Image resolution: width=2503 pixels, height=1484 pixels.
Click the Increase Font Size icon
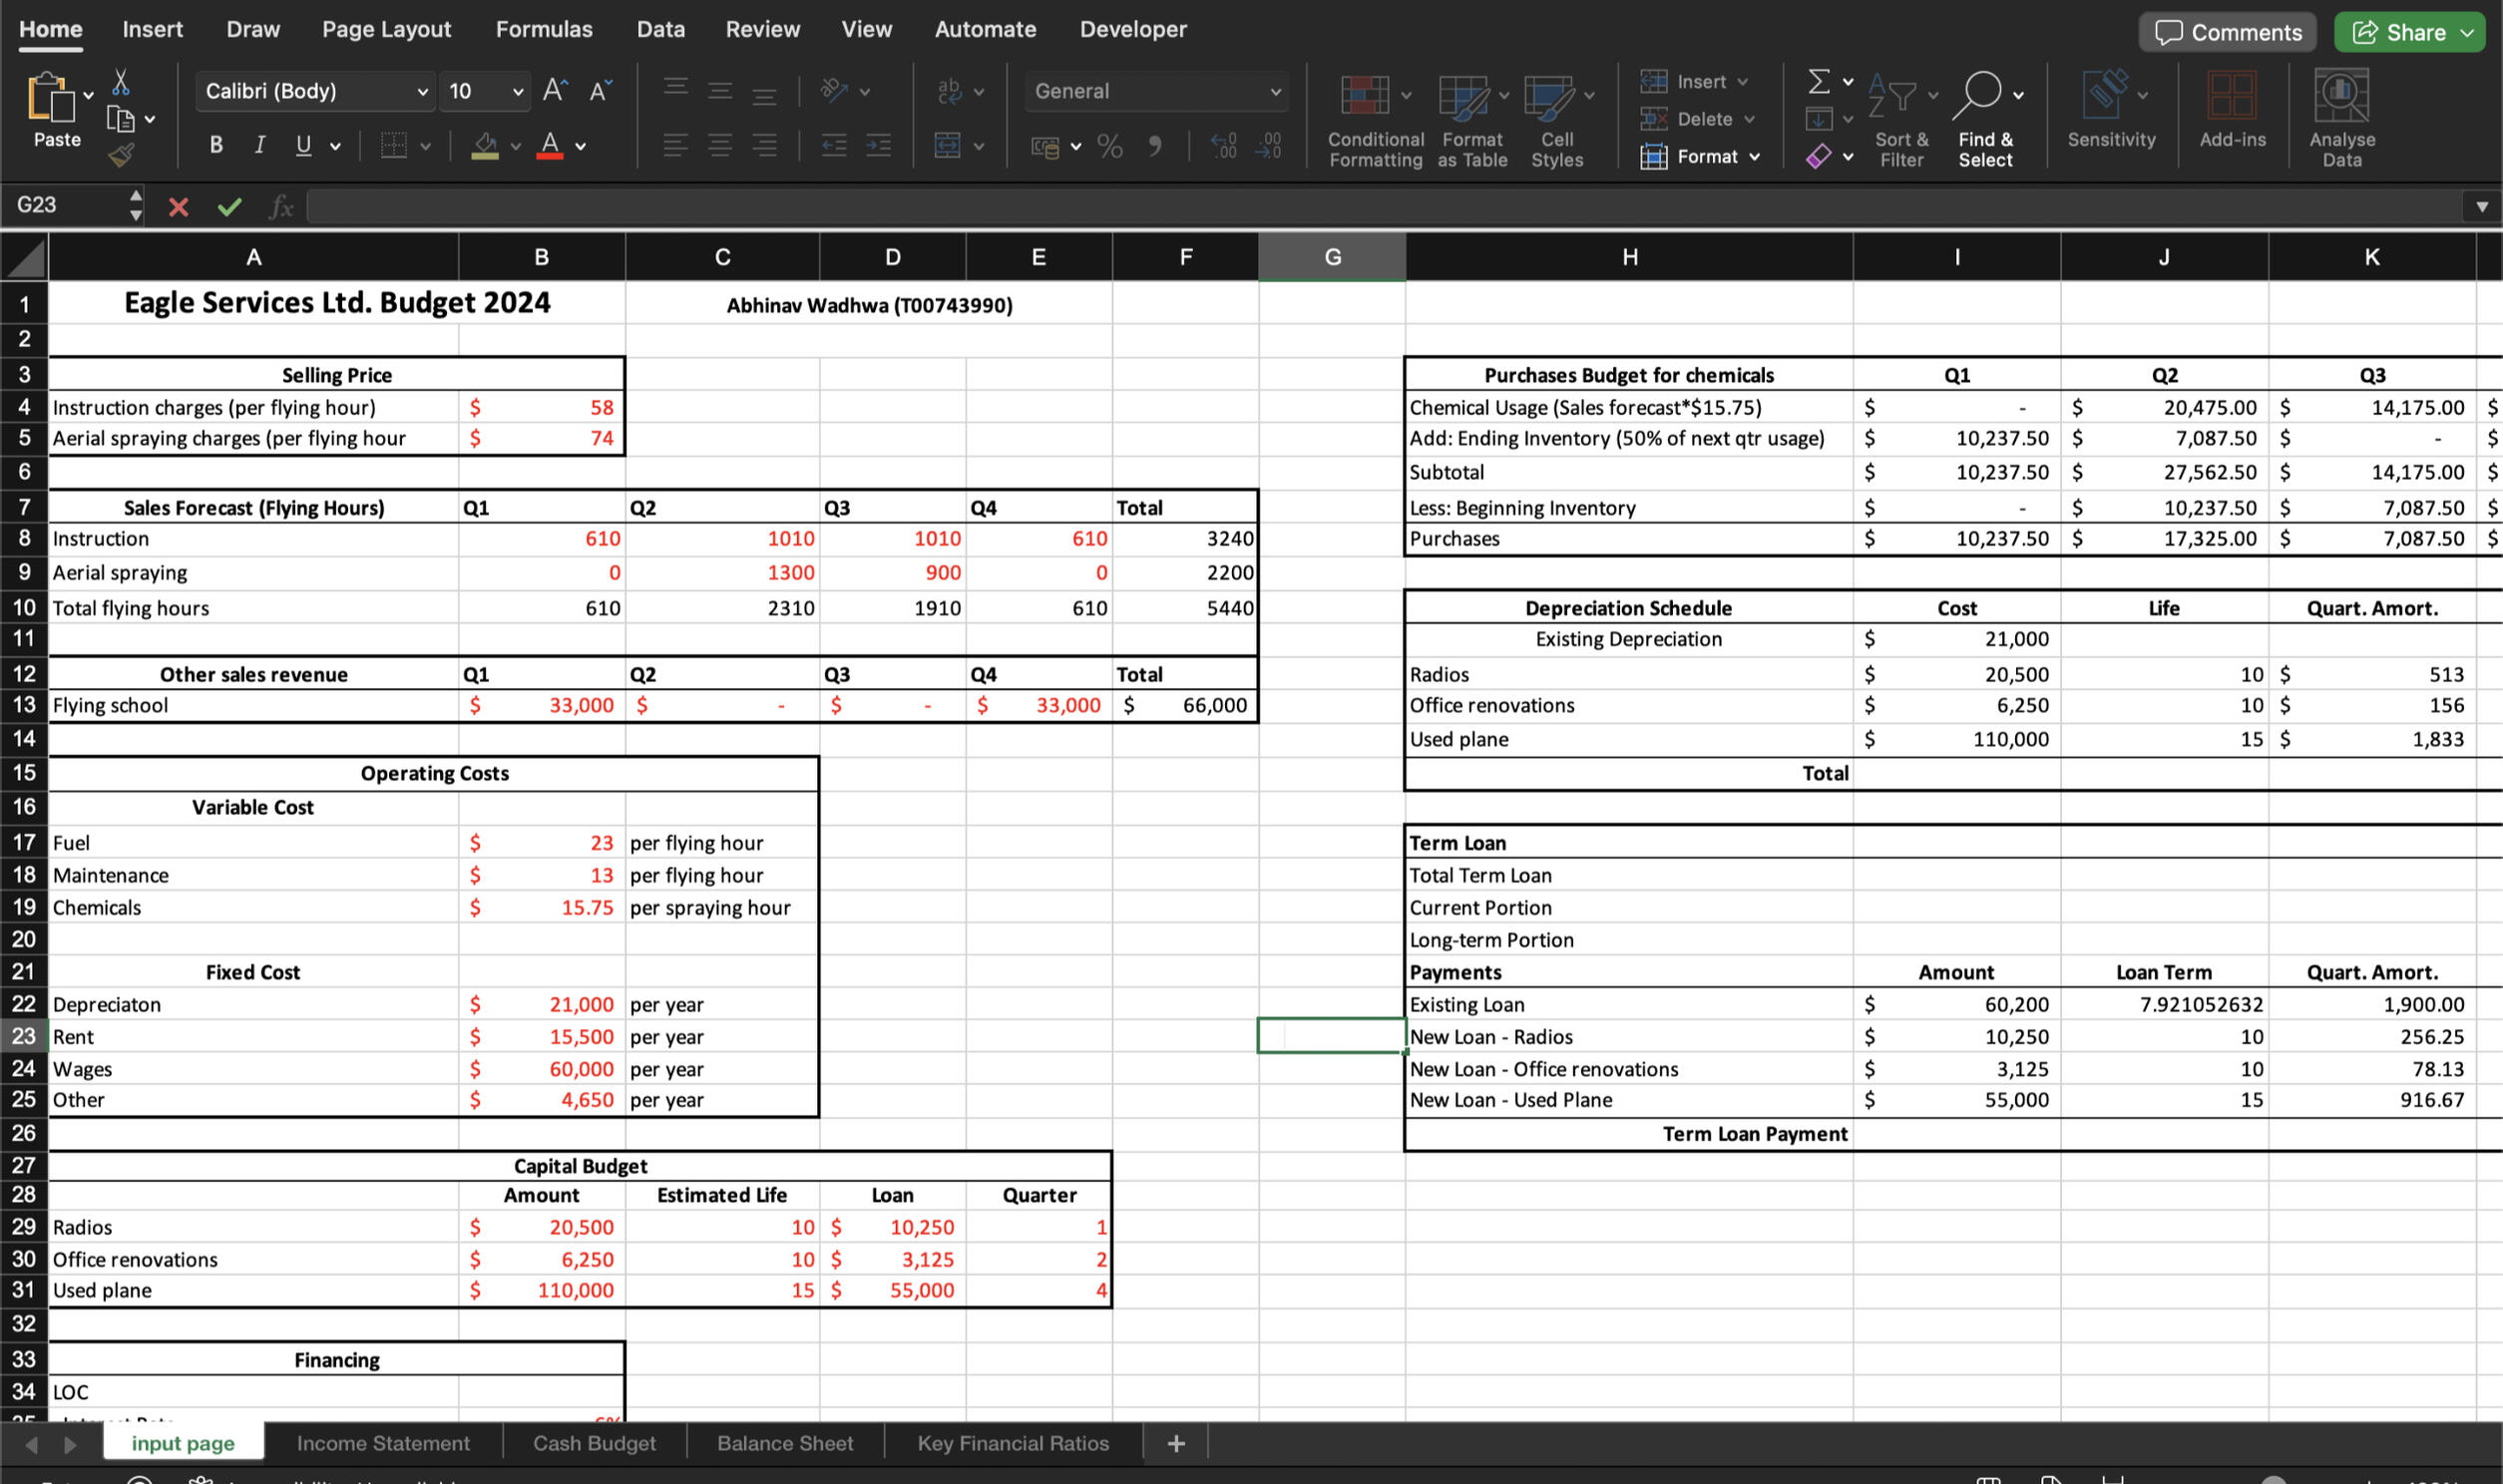click(555, 91)
